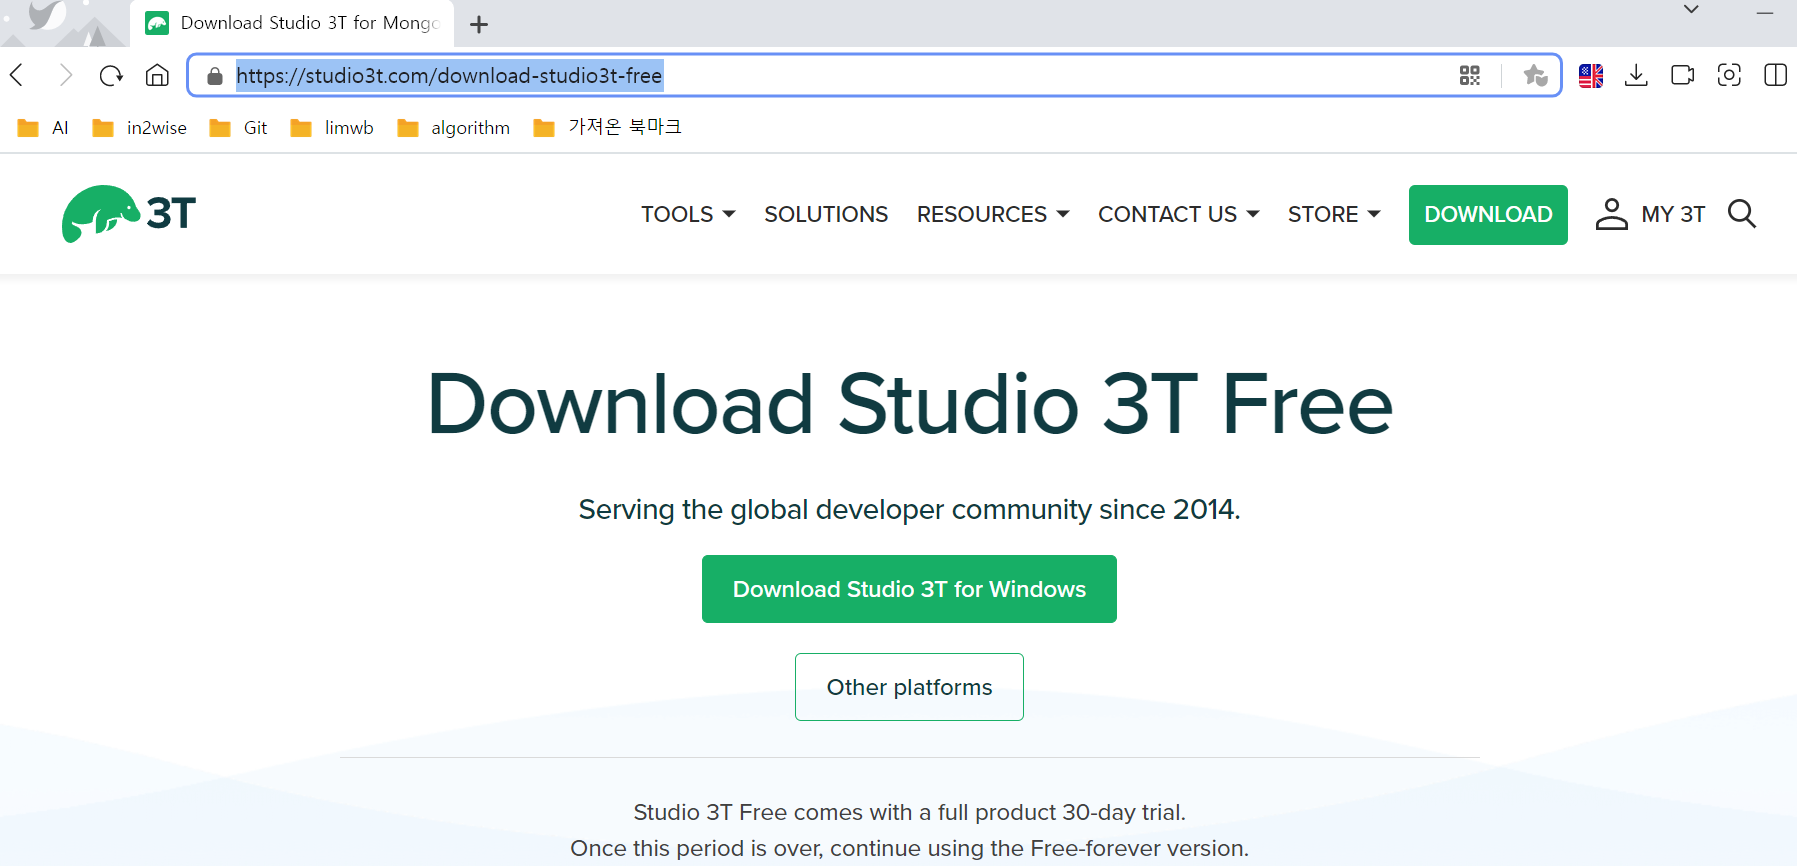This screenshot has height=866, width=1797.
Task: Open the video pop-out icon
Action: point(1683,75)
